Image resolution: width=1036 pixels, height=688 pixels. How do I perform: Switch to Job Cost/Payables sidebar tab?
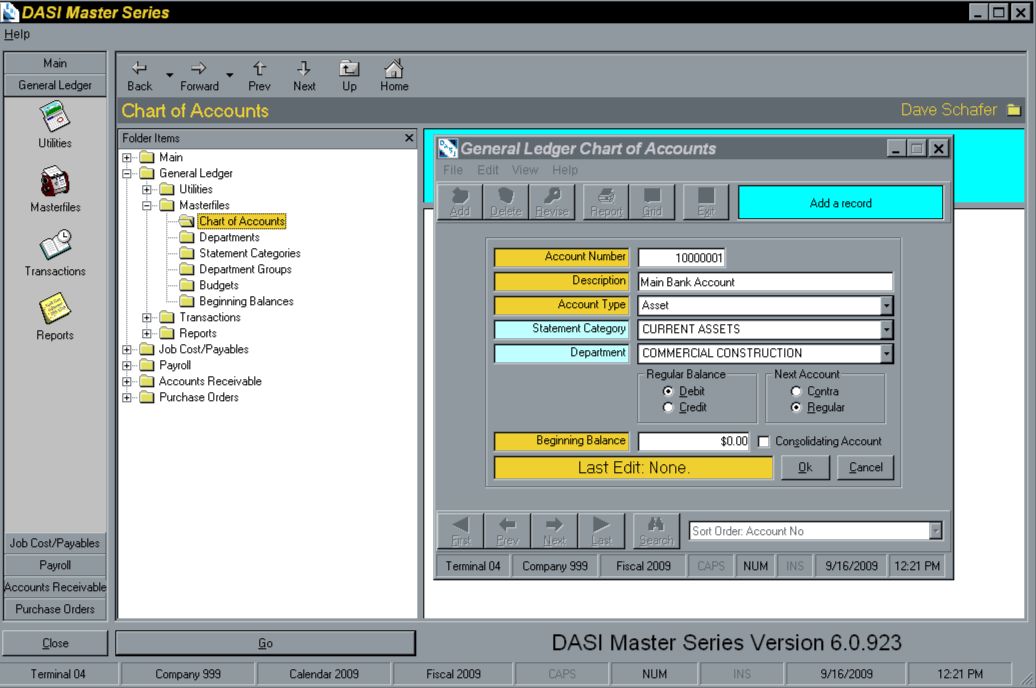pyautogui.click(x=55, y=543)
